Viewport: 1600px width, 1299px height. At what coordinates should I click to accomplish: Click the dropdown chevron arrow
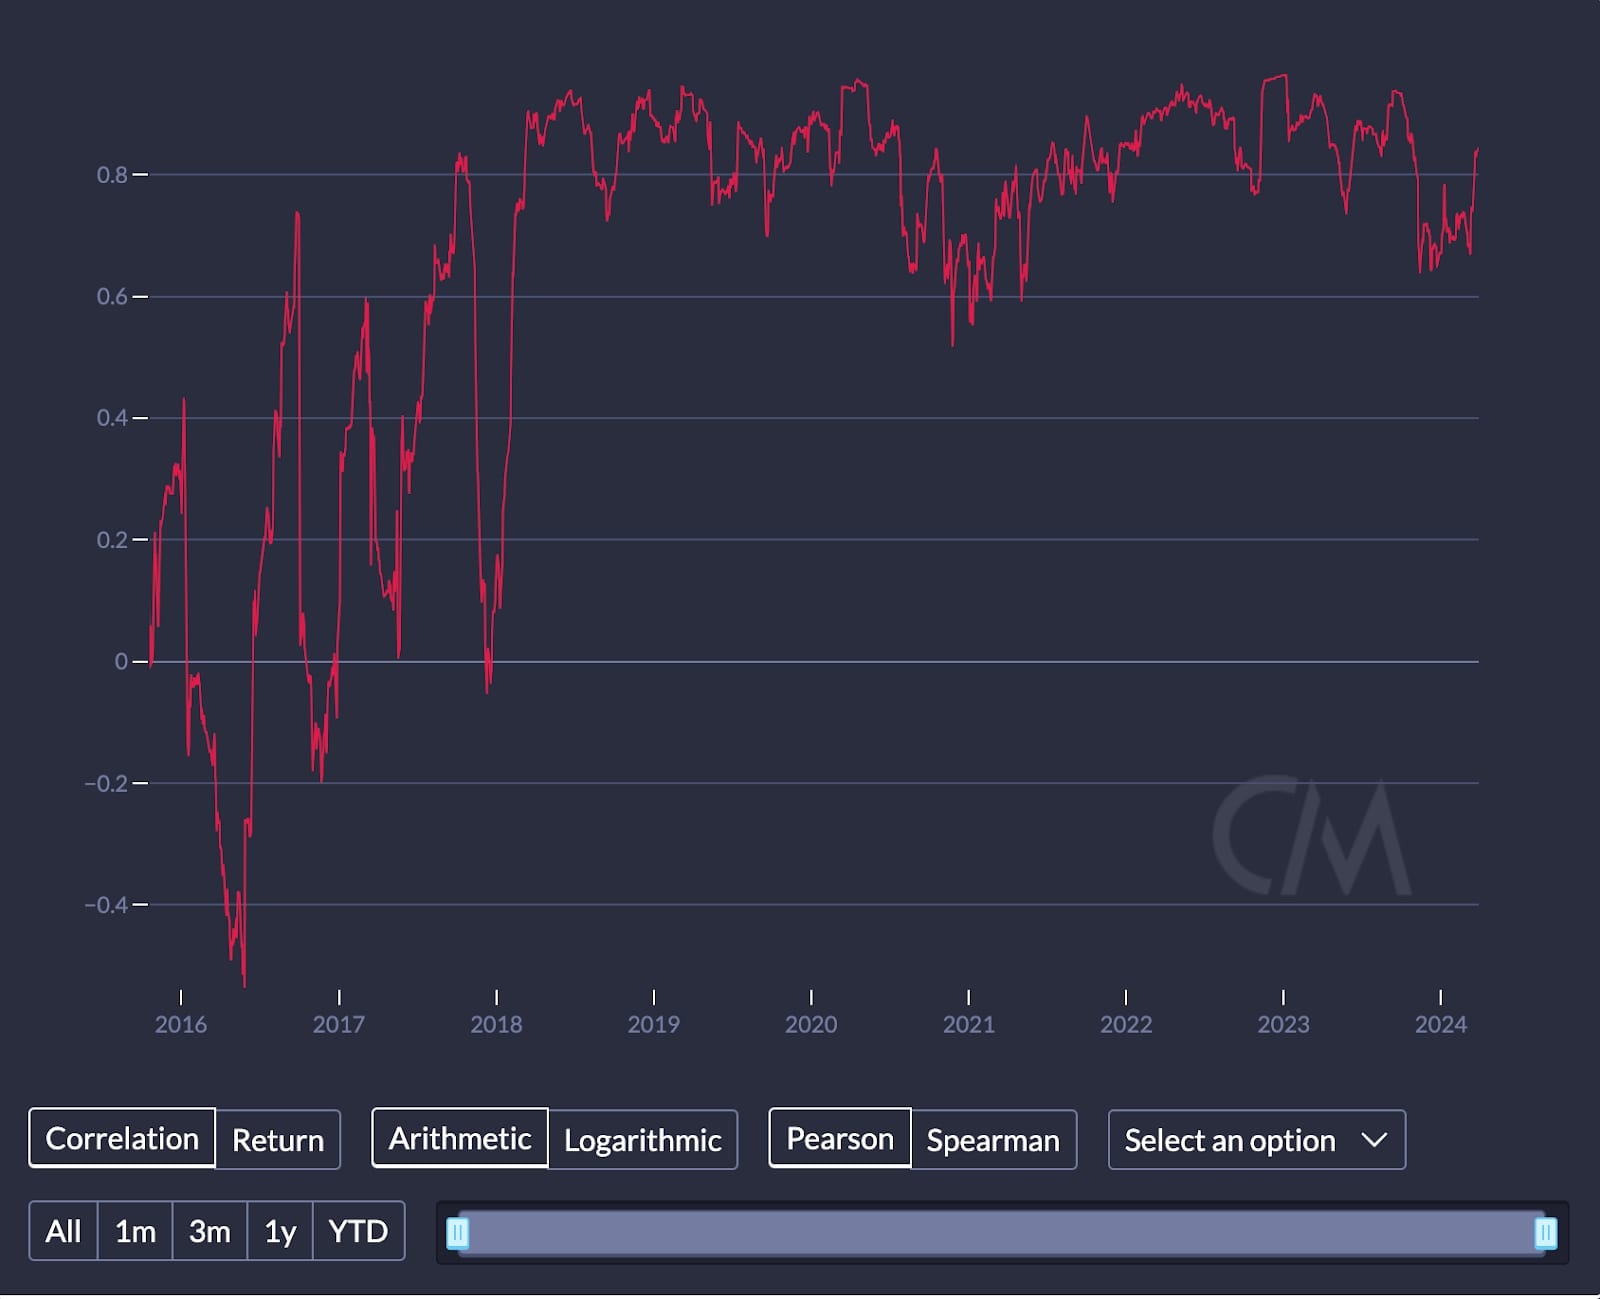(1375, 1140)
